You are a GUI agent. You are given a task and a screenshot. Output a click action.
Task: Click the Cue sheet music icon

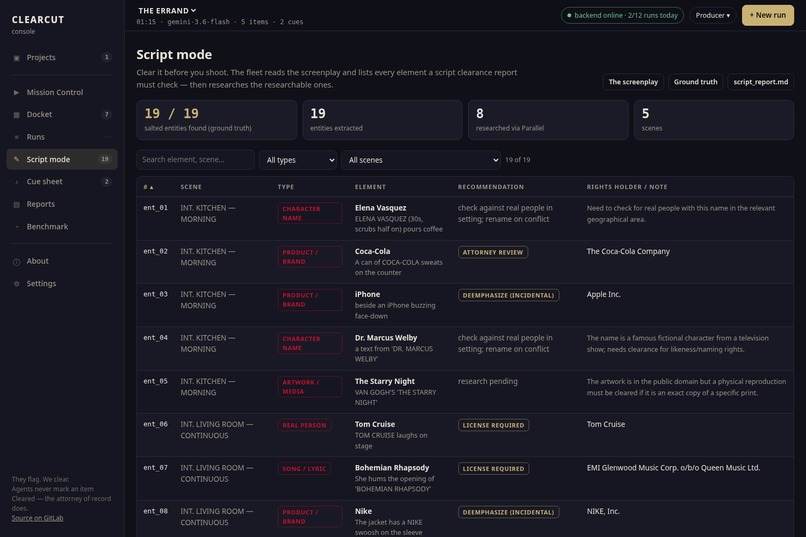point(16,182)
